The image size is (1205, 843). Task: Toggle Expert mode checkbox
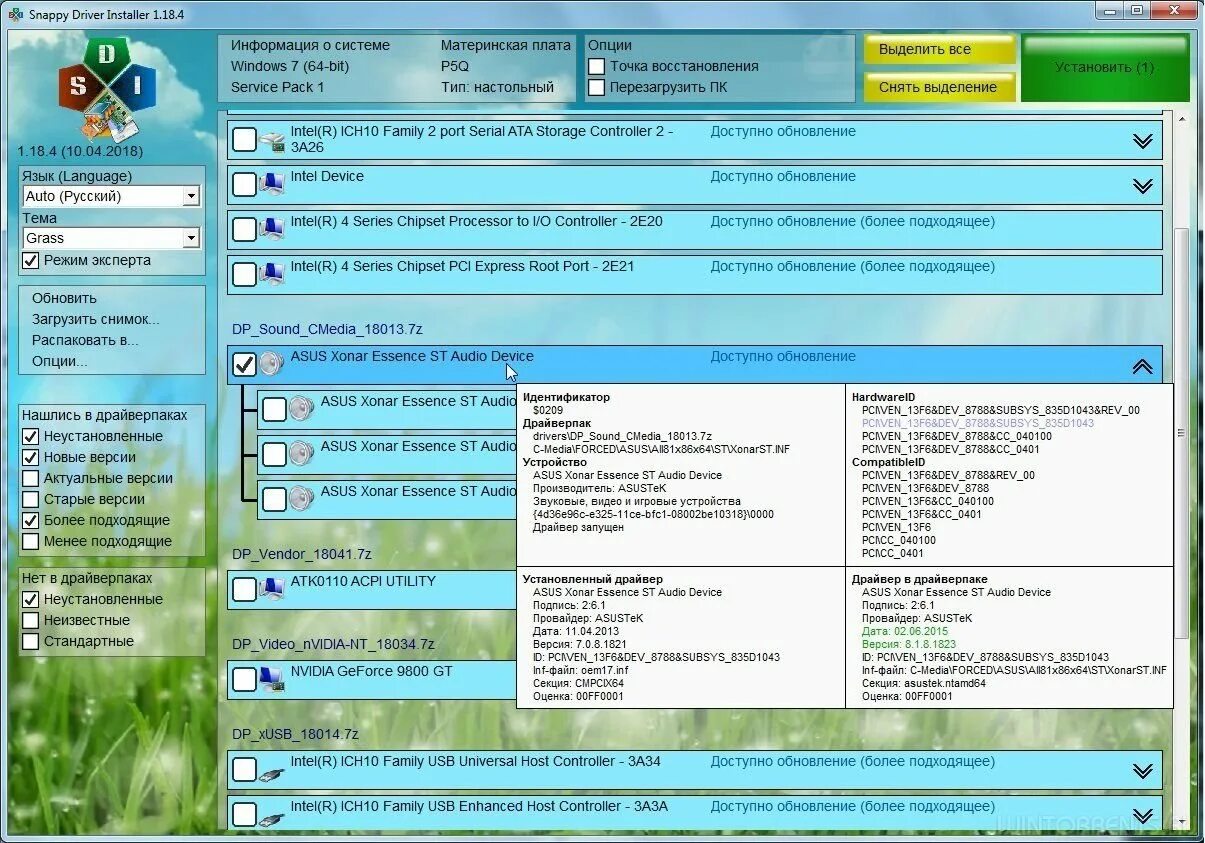(x=31, y=260)
